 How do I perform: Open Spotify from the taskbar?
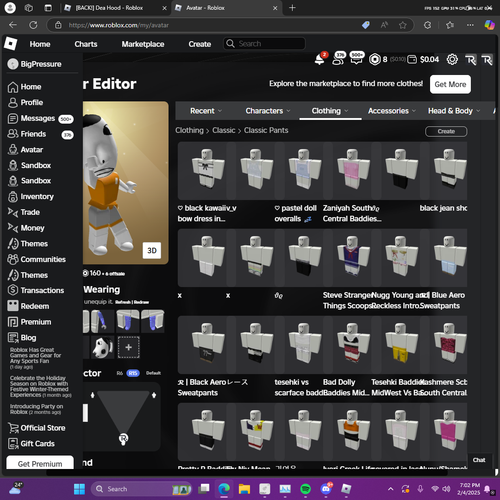pyautogui.click(x=305, y=489)
